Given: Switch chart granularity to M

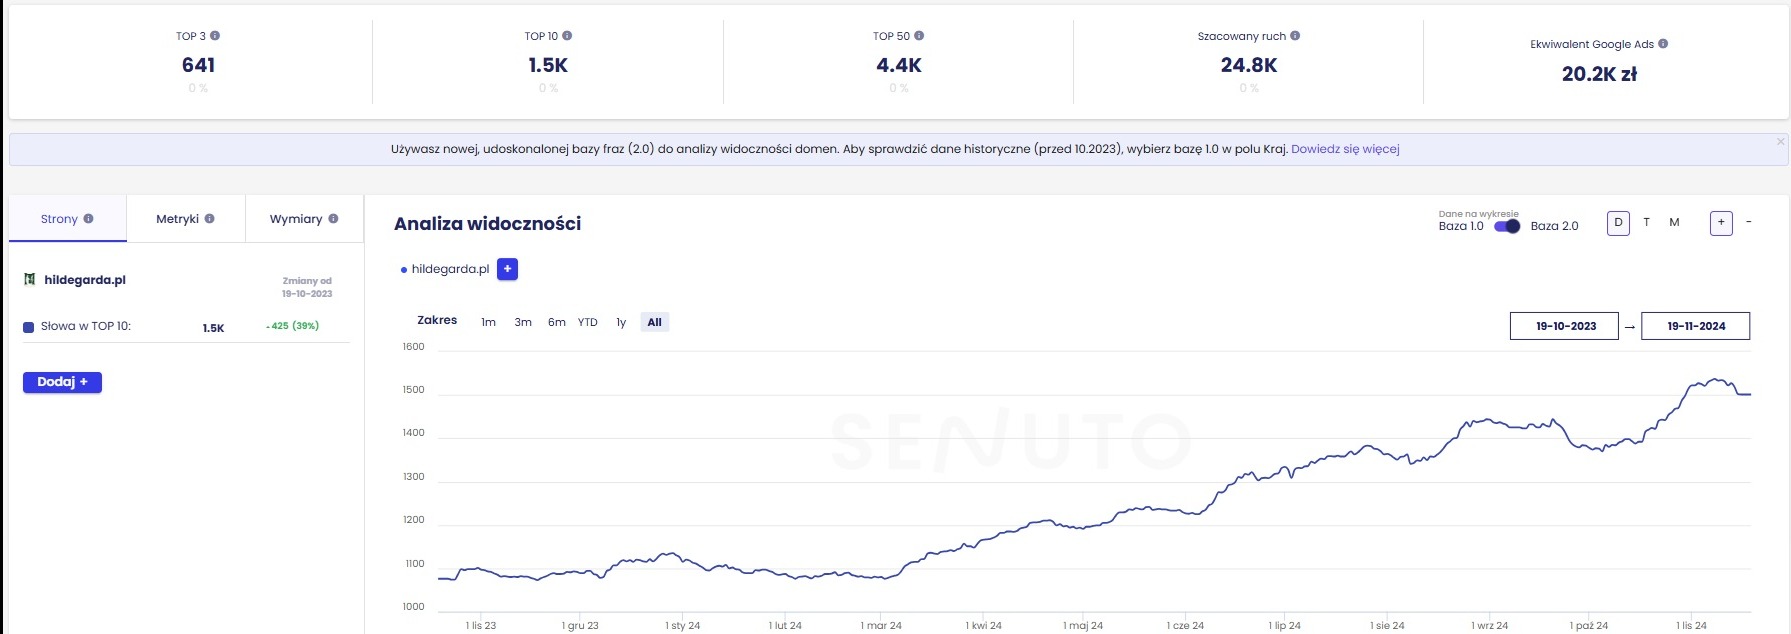Looking at the screenshot, I should tap(1674, 223).
